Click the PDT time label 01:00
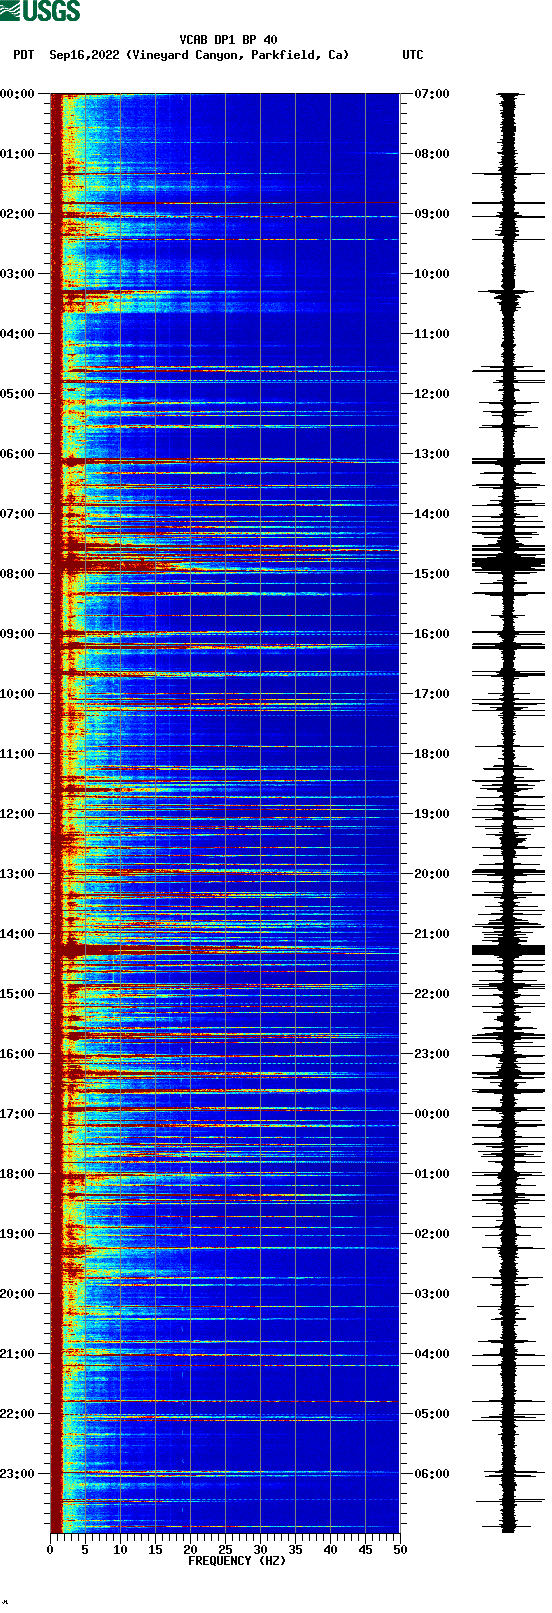This screenshot has height=1613, width=552. [18, 154]
